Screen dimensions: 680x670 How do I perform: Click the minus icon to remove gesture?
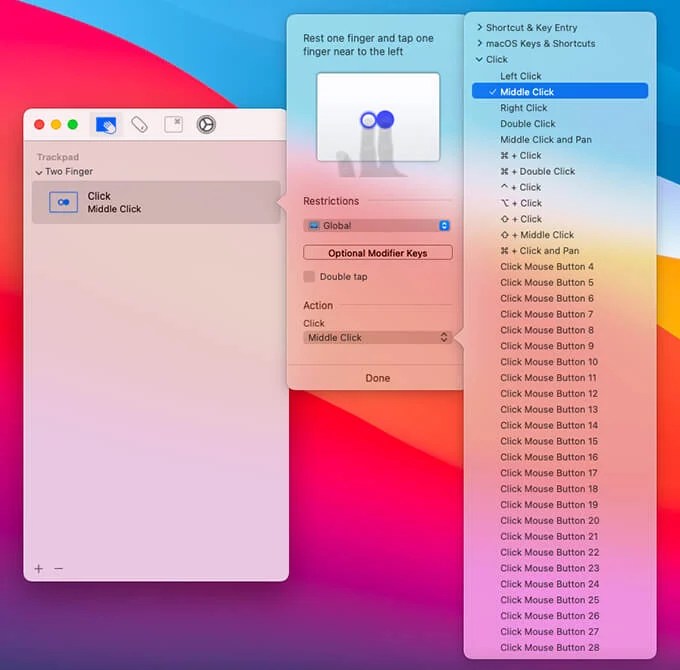(x=59, y=569)
